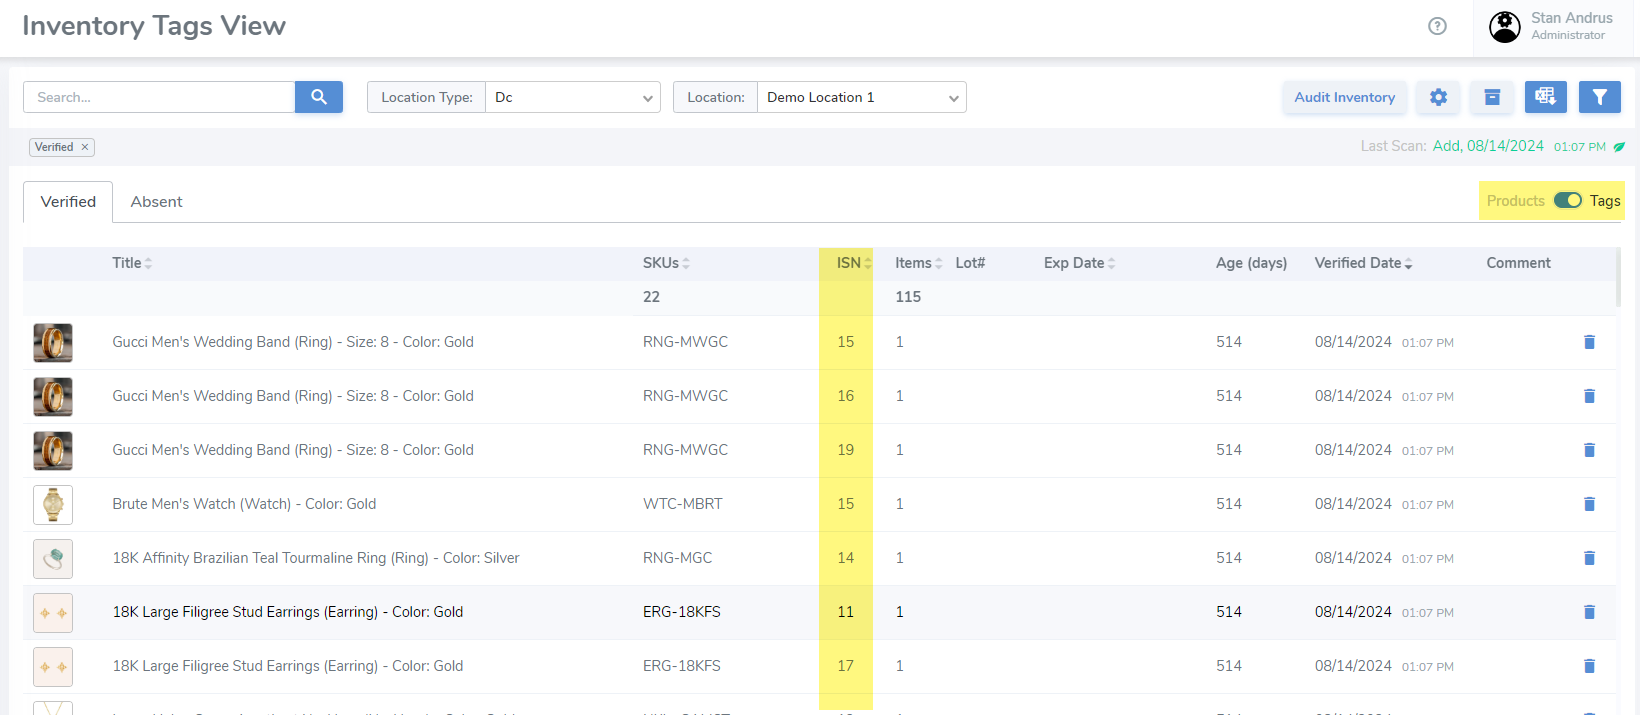The height and width of the screenshot is (715, 1640).
Task: Click the Stan Andrus user avatar
Action: 1504,27
